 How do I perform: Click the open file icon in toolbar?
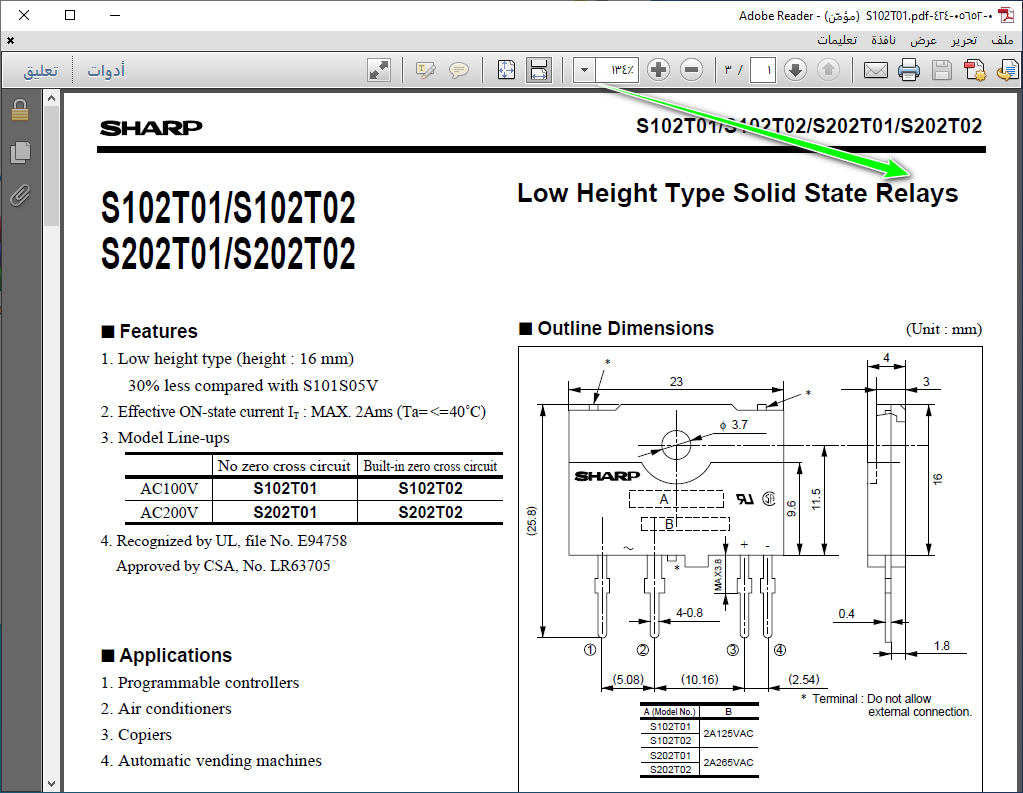[x=1007, y=70]
